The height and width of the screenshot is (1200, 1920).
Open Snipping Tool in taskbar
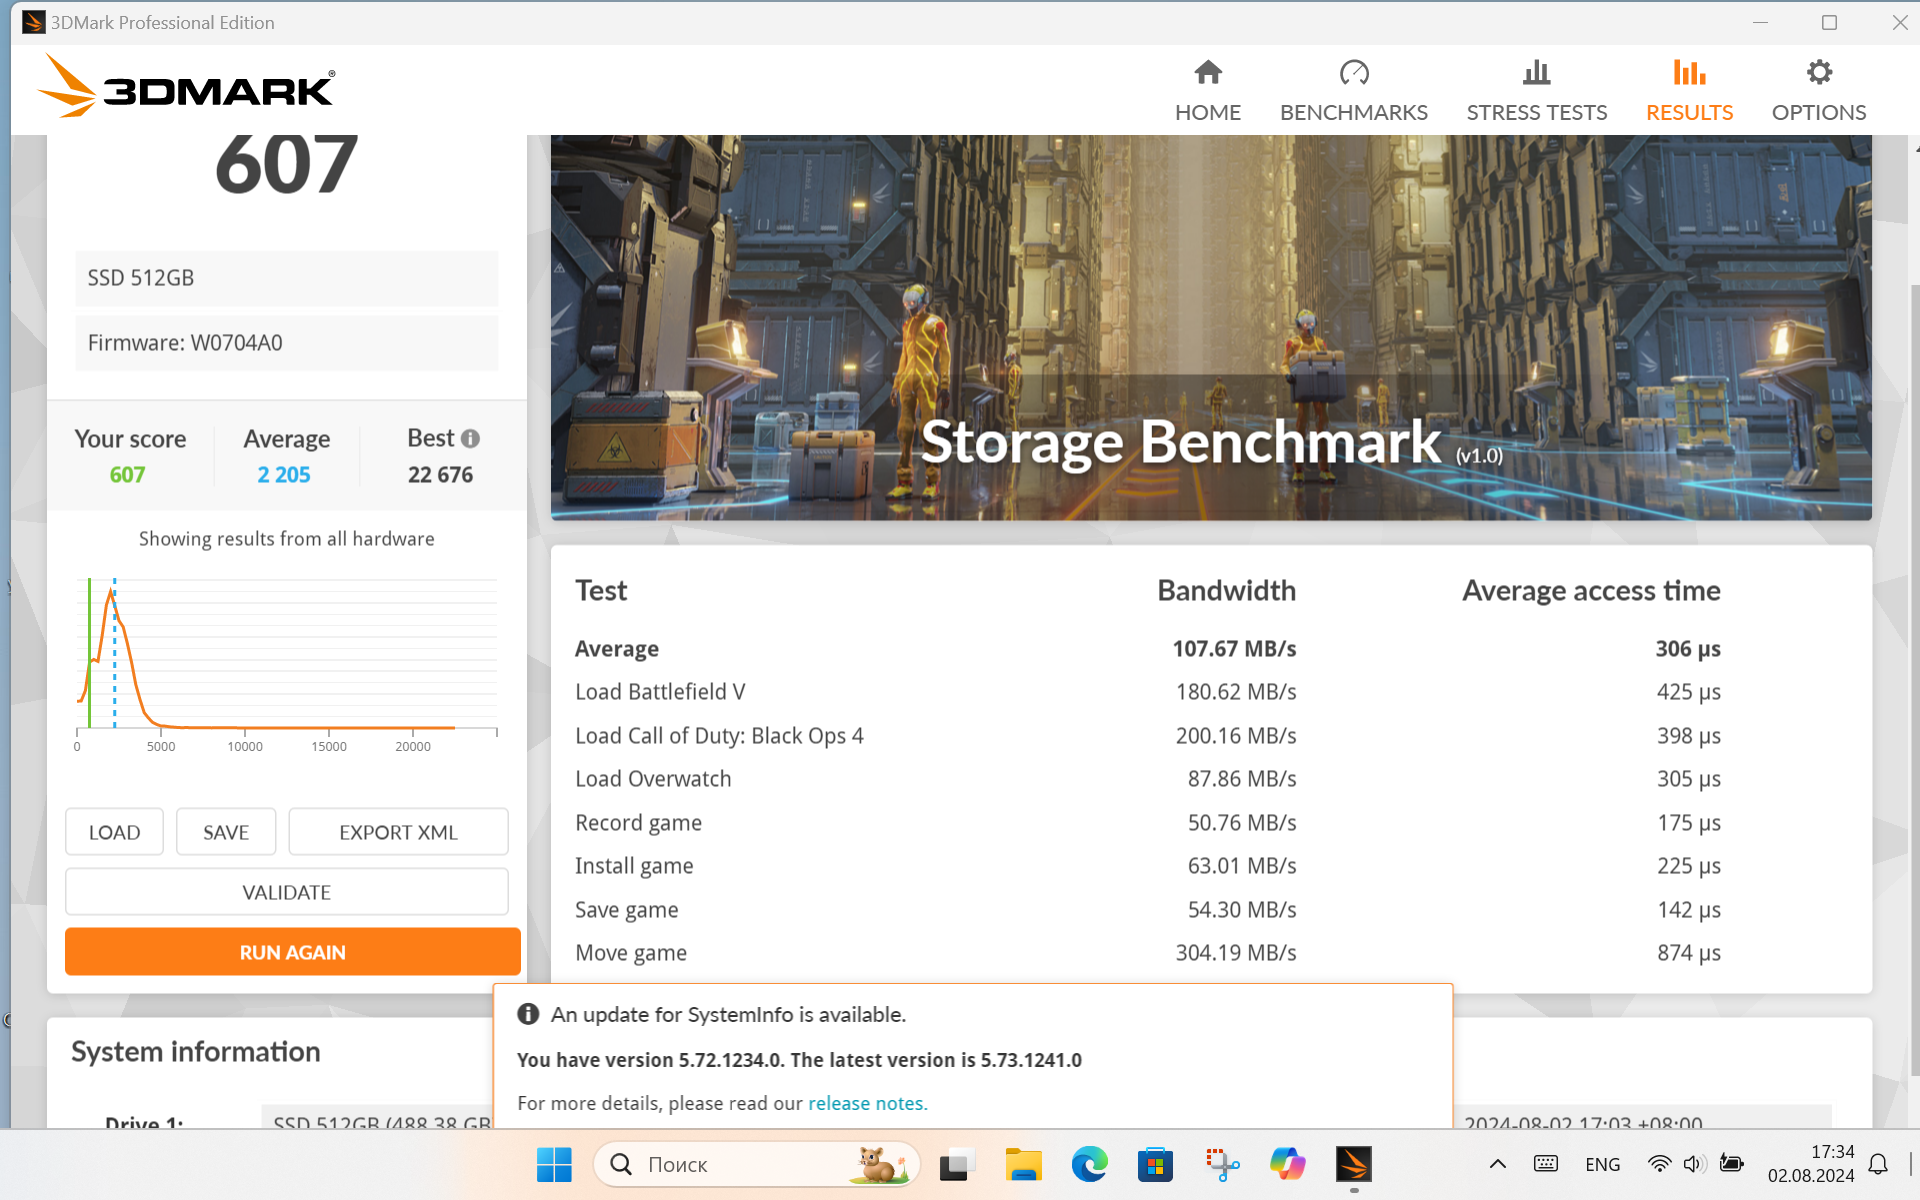point(1221,1164)
